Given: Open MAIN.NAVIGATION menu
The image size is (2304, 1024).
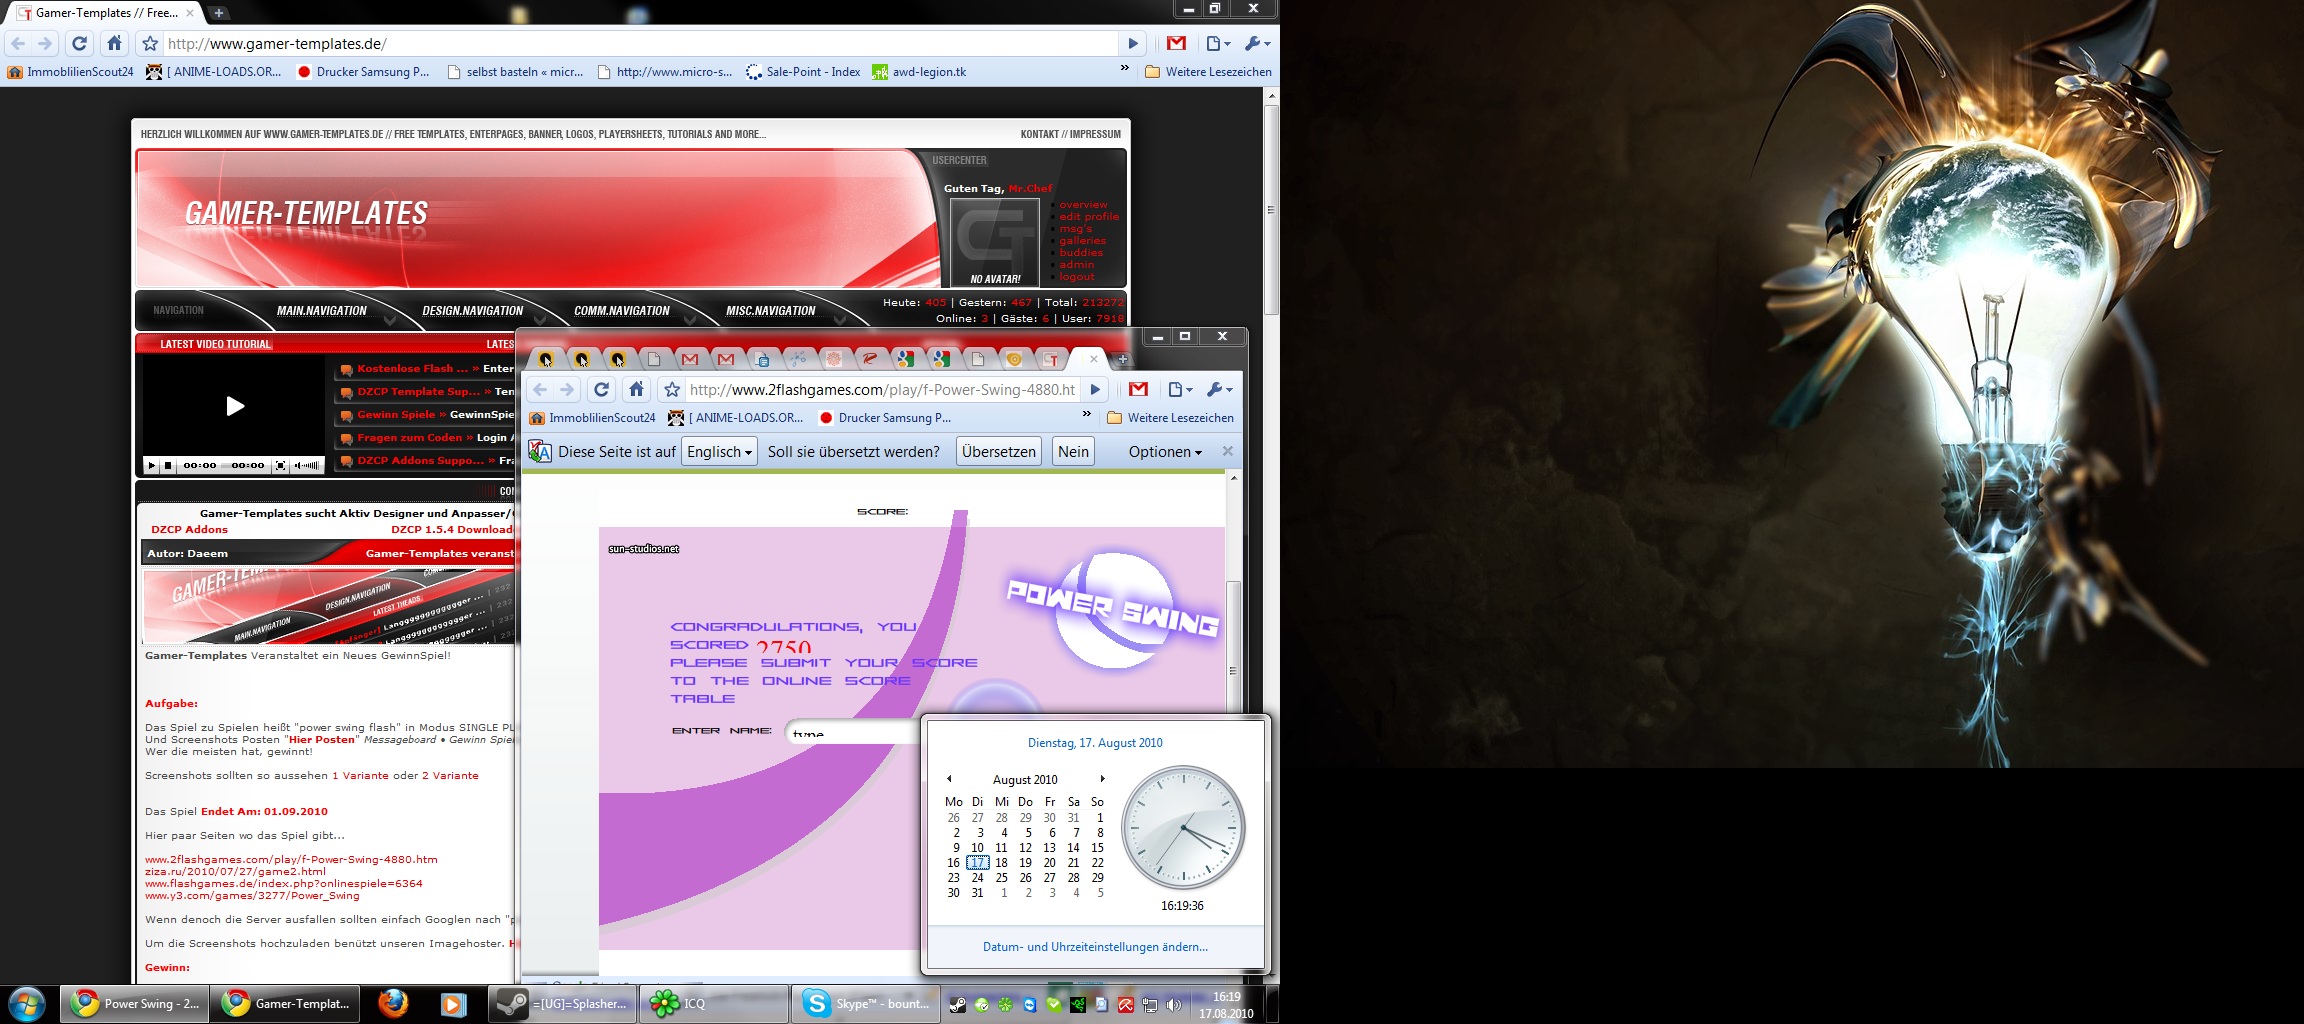Looking at the screenshot, I should 322,311.
